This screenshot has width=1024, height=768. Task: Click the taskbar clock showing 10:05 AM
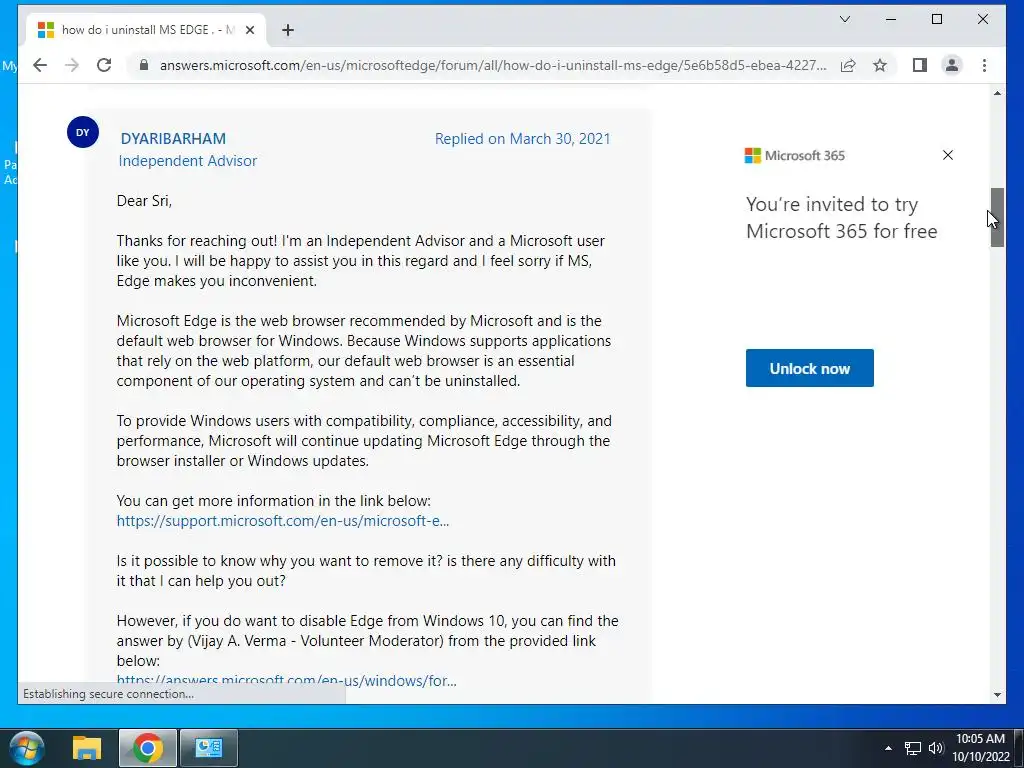tap(980, 748)
